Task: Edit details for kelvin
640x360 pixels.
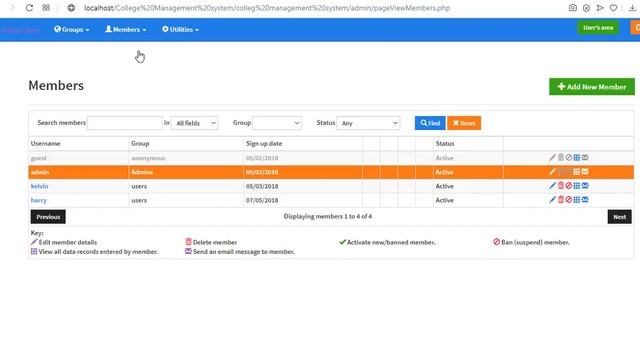Action: point(552,186)
